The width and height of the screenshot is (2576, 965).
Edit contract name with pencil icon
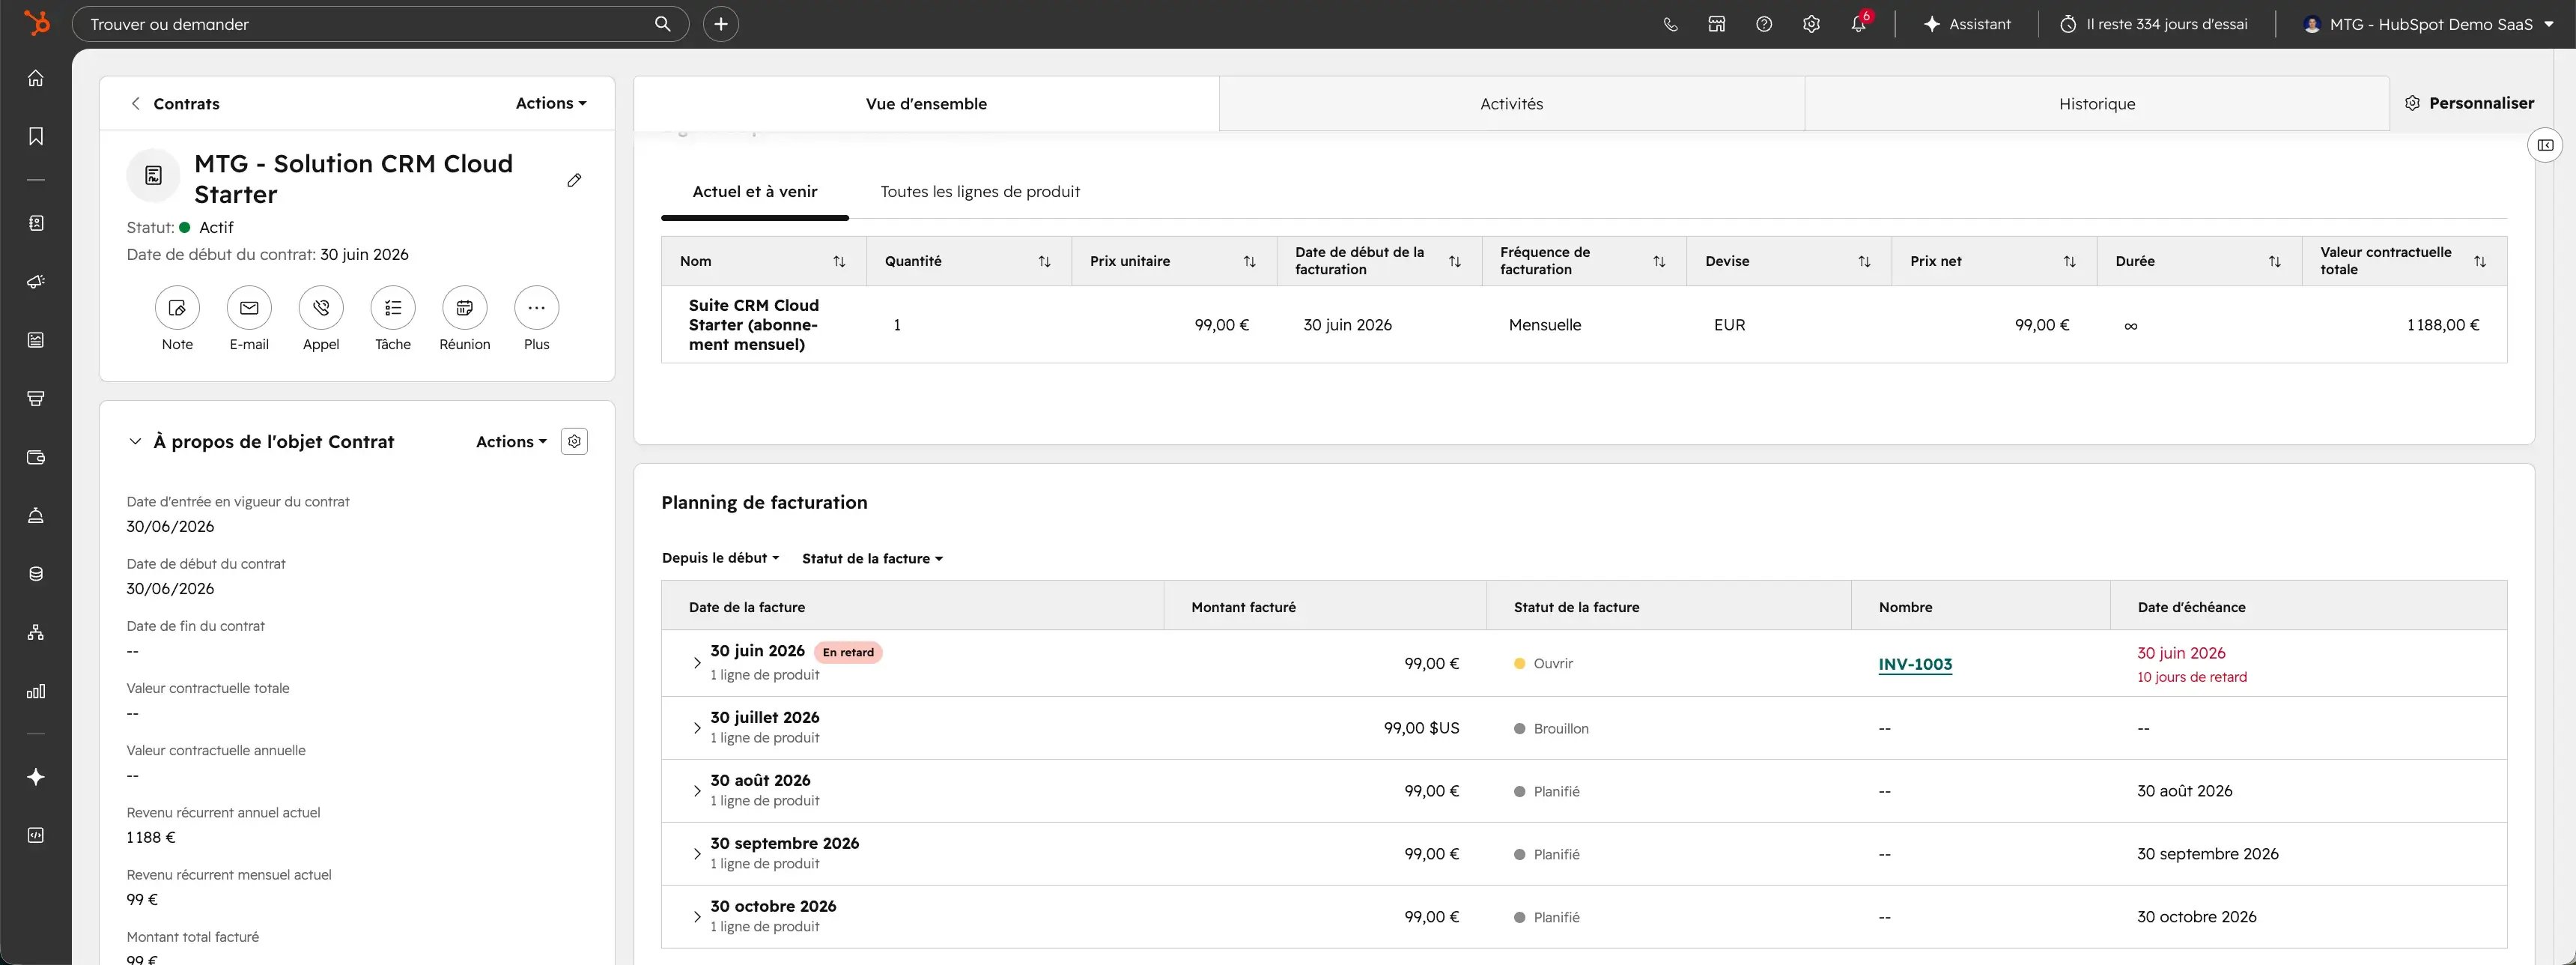pyautogui.click(x=574, y=180)
